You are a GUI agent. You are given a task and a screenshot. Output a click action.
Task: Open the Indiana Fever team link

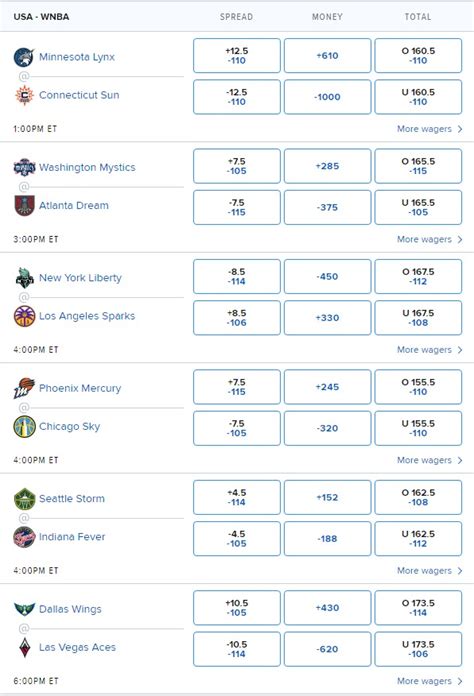72,537
